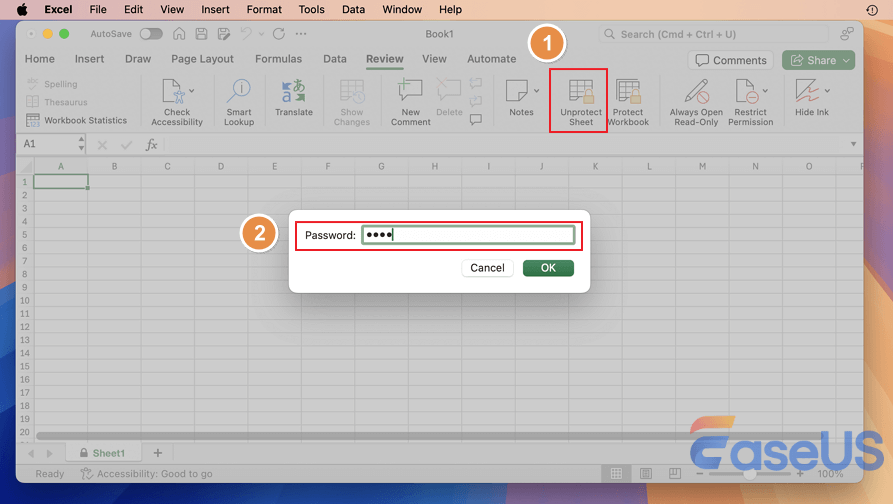This screenshot has height=504, width=893.
Task: Expand the formula bar chevron
Action: pyautogui.click(x=853, y=144)
